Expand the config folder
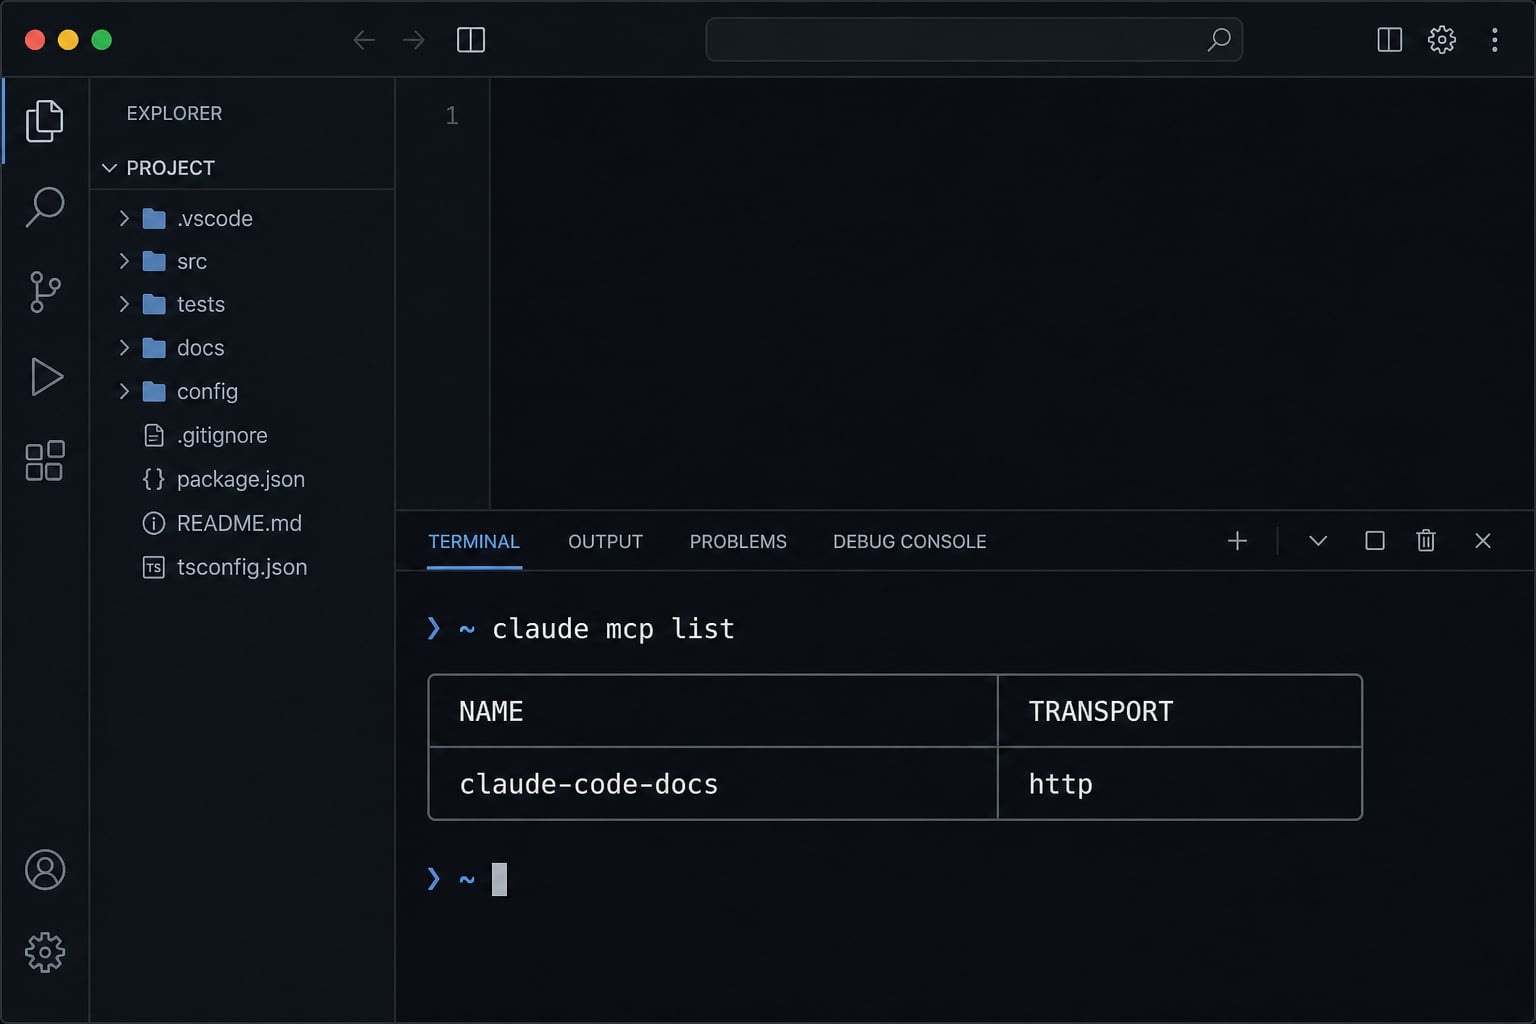 click(124, 391)
